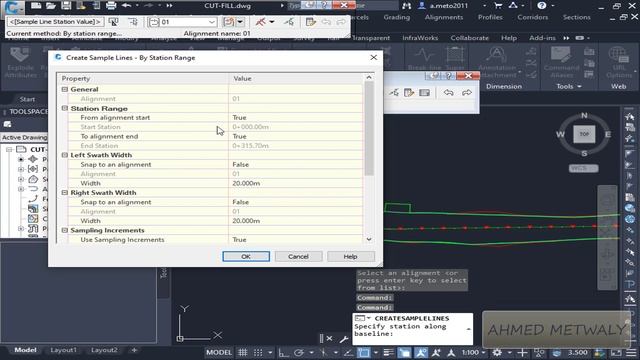Click Right Swath Snap to an alignment False
Viewport: 640px width, 360px height.
[295, 202]
